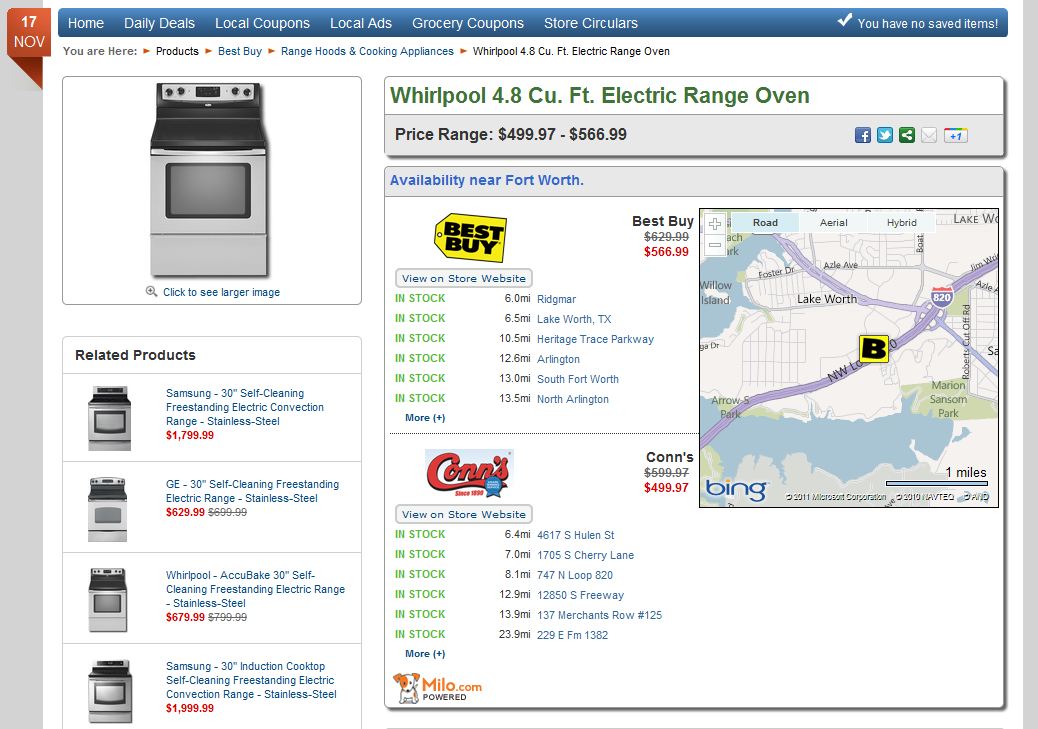Open Store Circulars
Viewport: 1038px width, 729px height.
coord(591,23)
